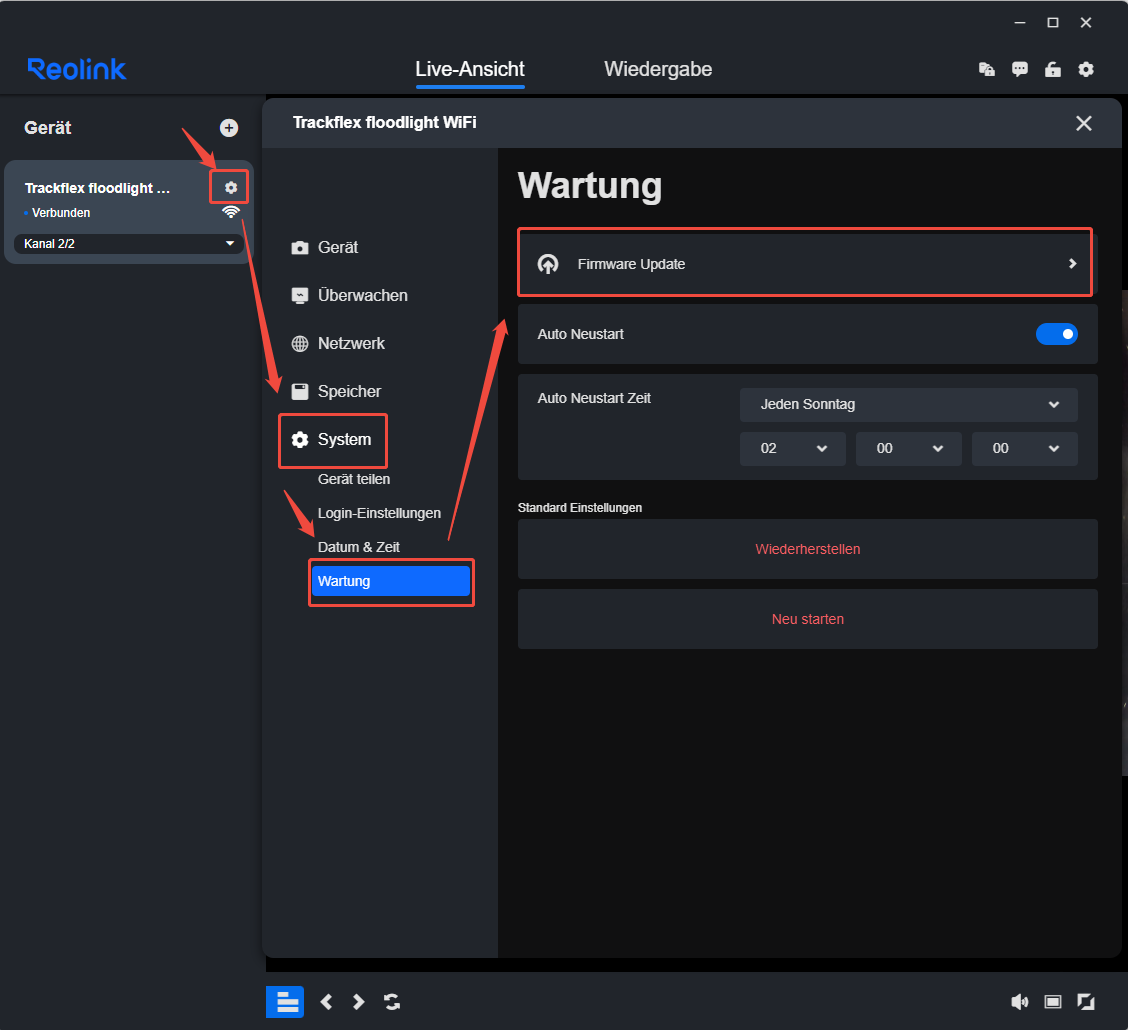1128x1030 pixels.
Task: Open the chat message icon in header
Action: point(1019,69)
